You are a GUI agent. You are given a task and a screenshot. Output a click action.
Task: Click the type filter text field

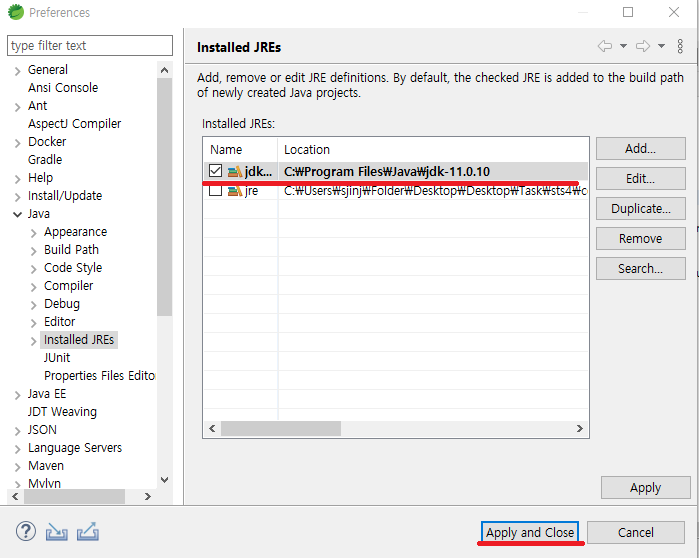(90, 45)
